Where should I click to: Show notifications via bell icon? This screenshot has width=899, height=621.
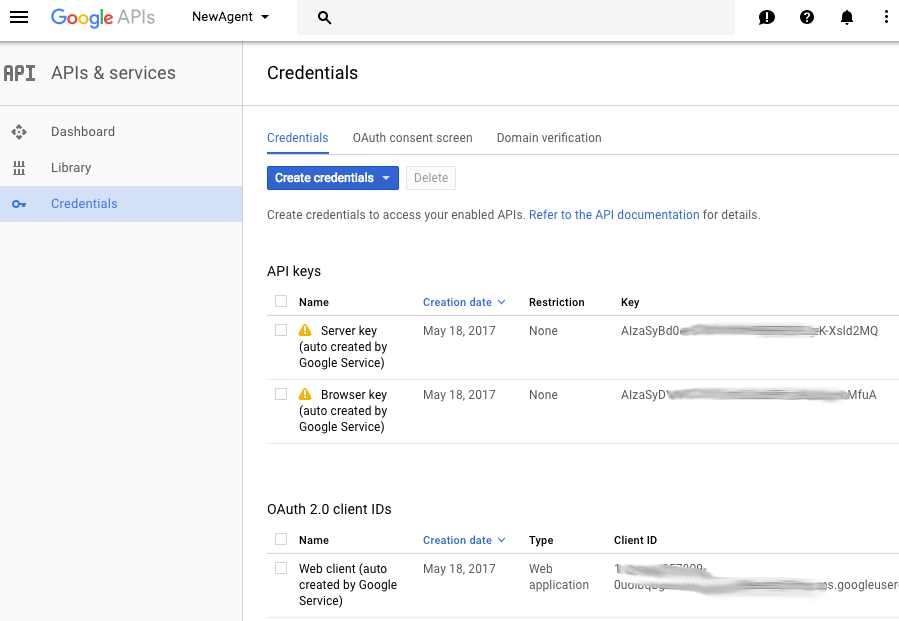pyautogui.click(x=847, y=17)
